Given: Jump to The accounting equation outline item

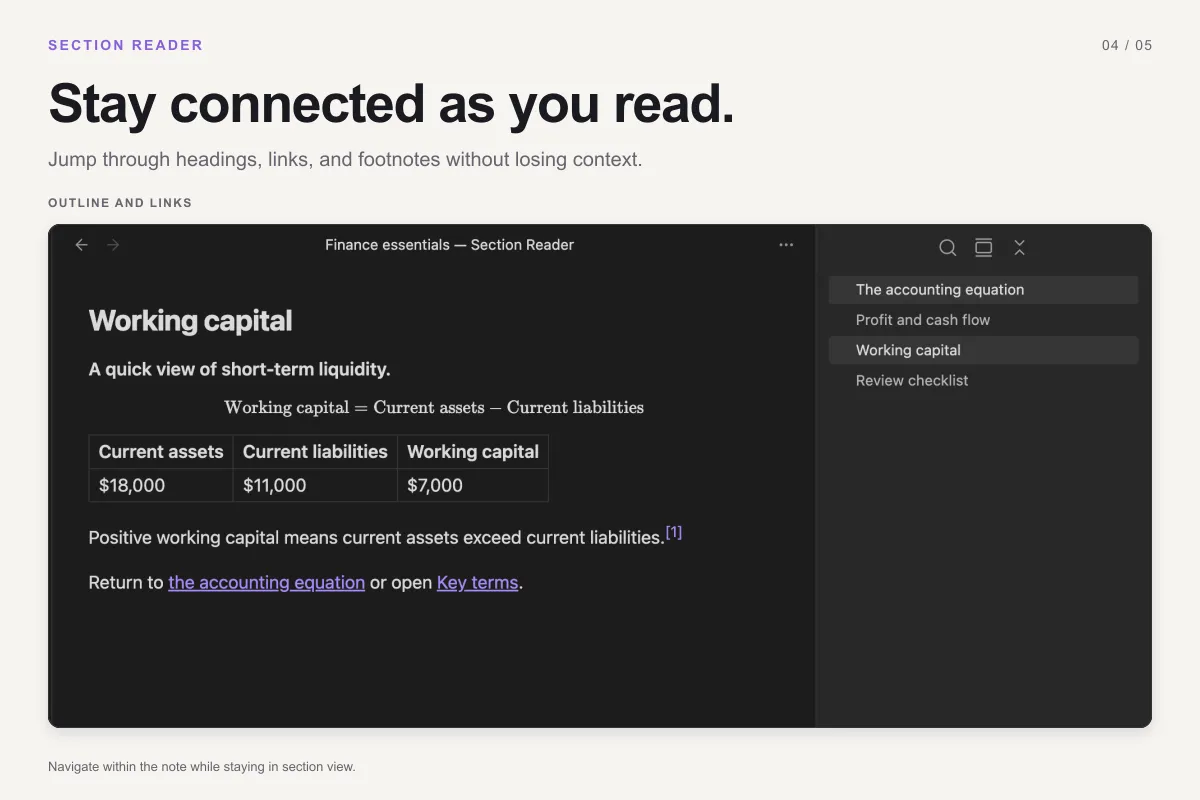Looking at the screenshot, I should [x=984, y=290].
